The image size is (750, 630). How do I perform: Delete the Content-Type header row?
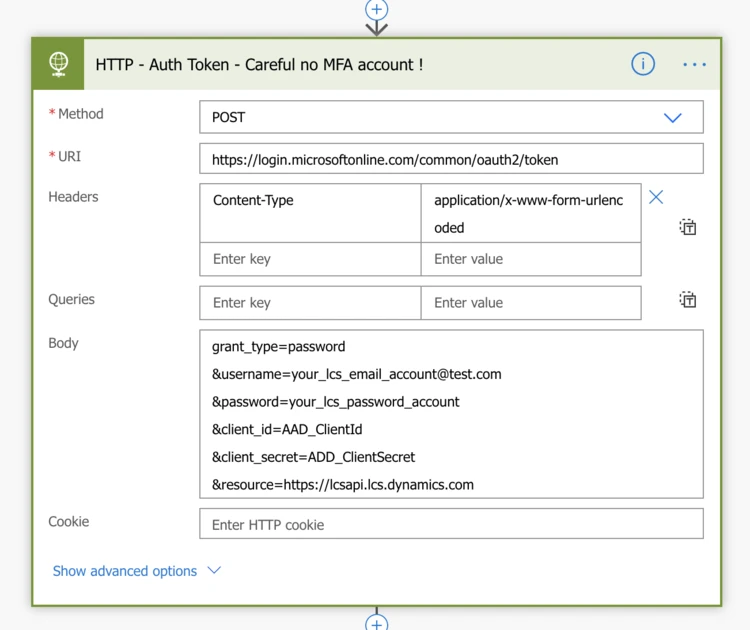click(656, 197)
